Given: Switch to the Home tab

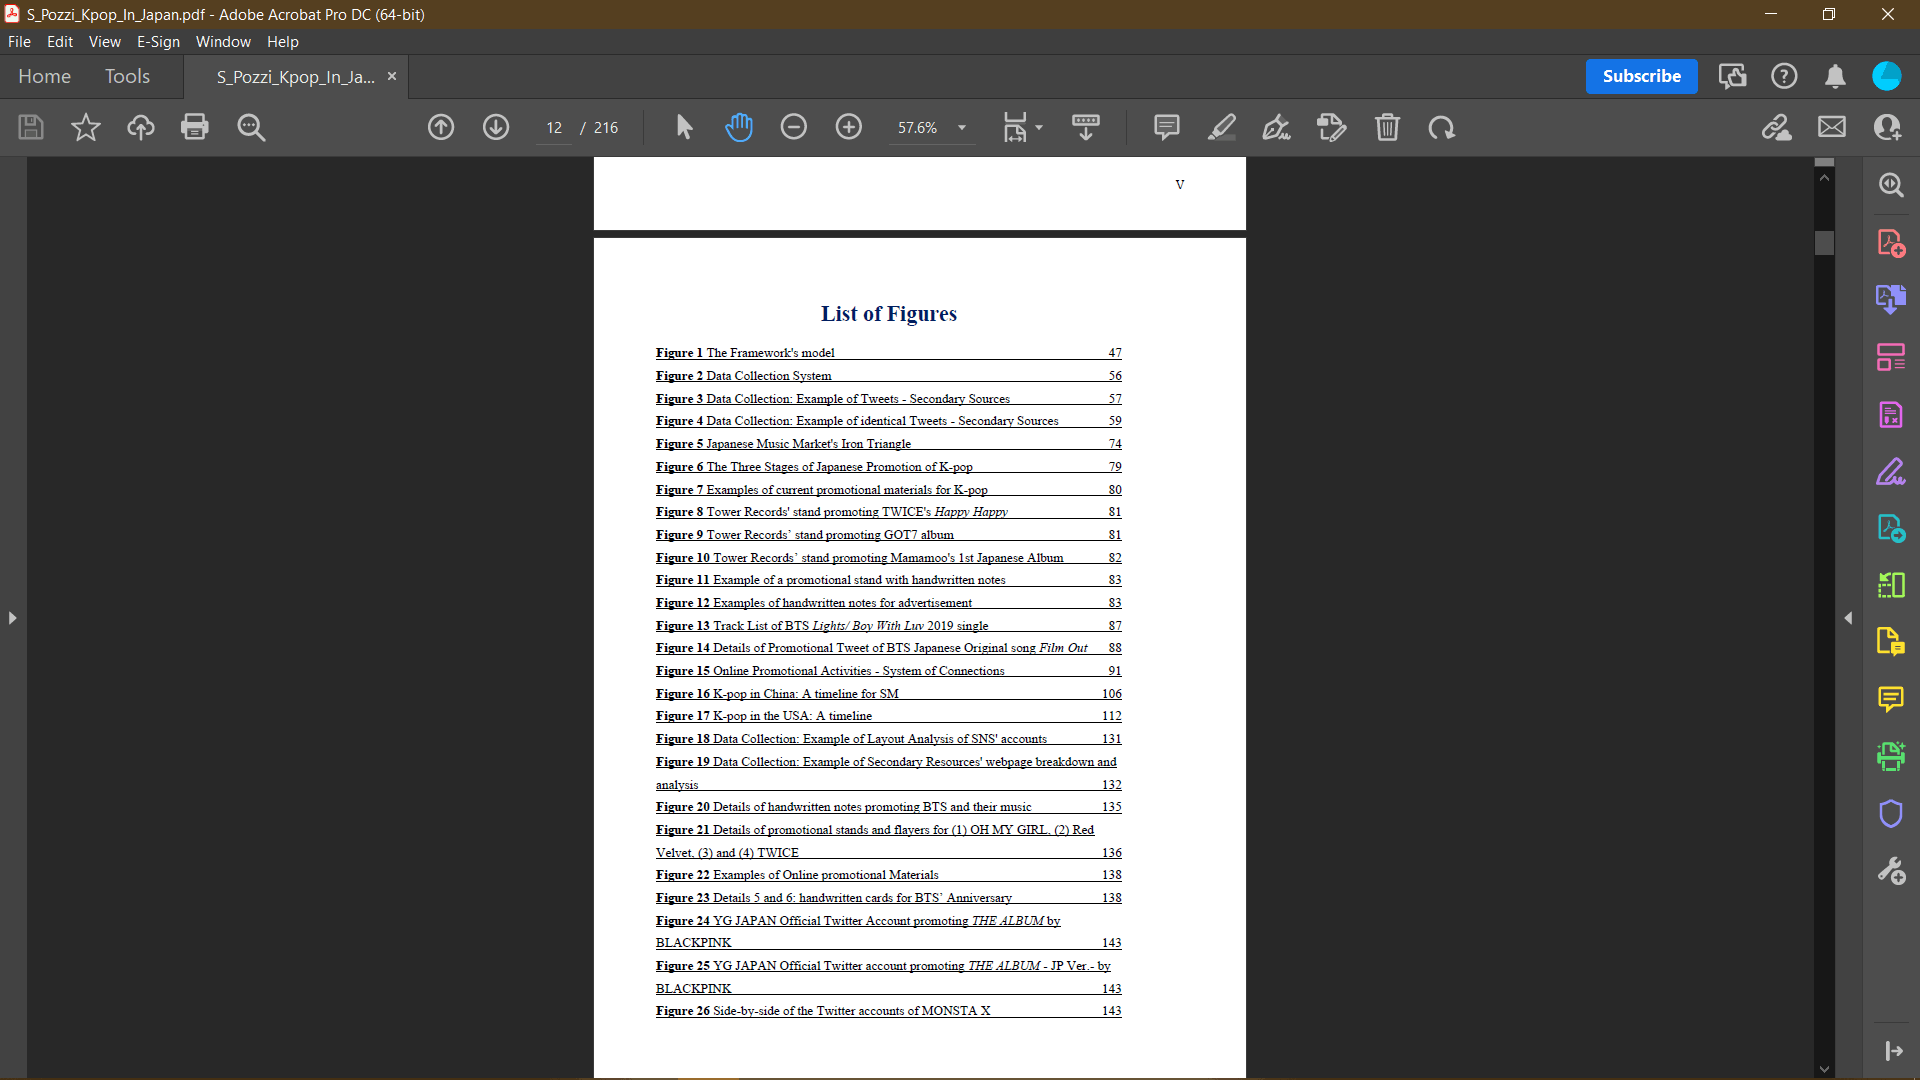Looking at the screenshot, I should tap(44, 76).
